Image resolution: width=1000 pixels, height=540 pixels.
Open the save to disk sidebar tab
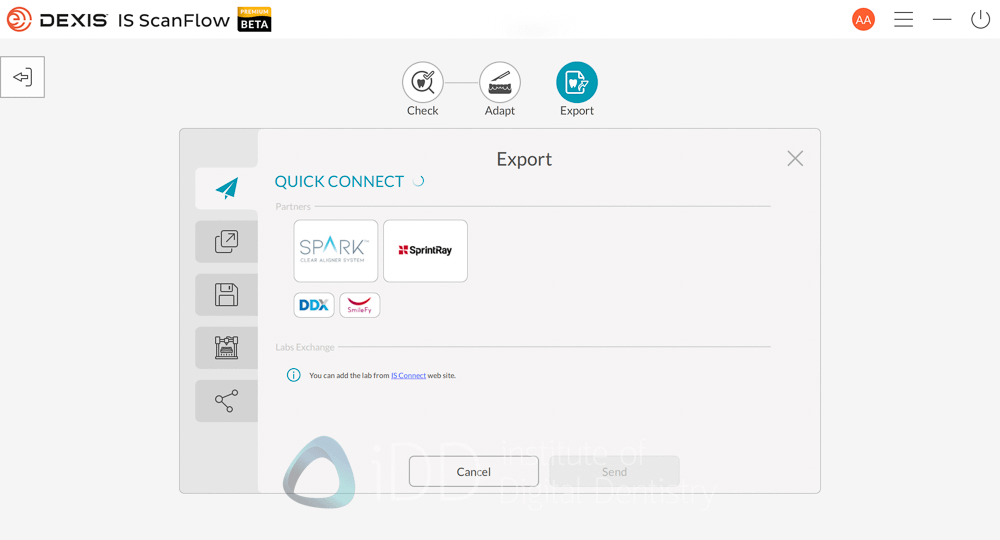[227, 295]
